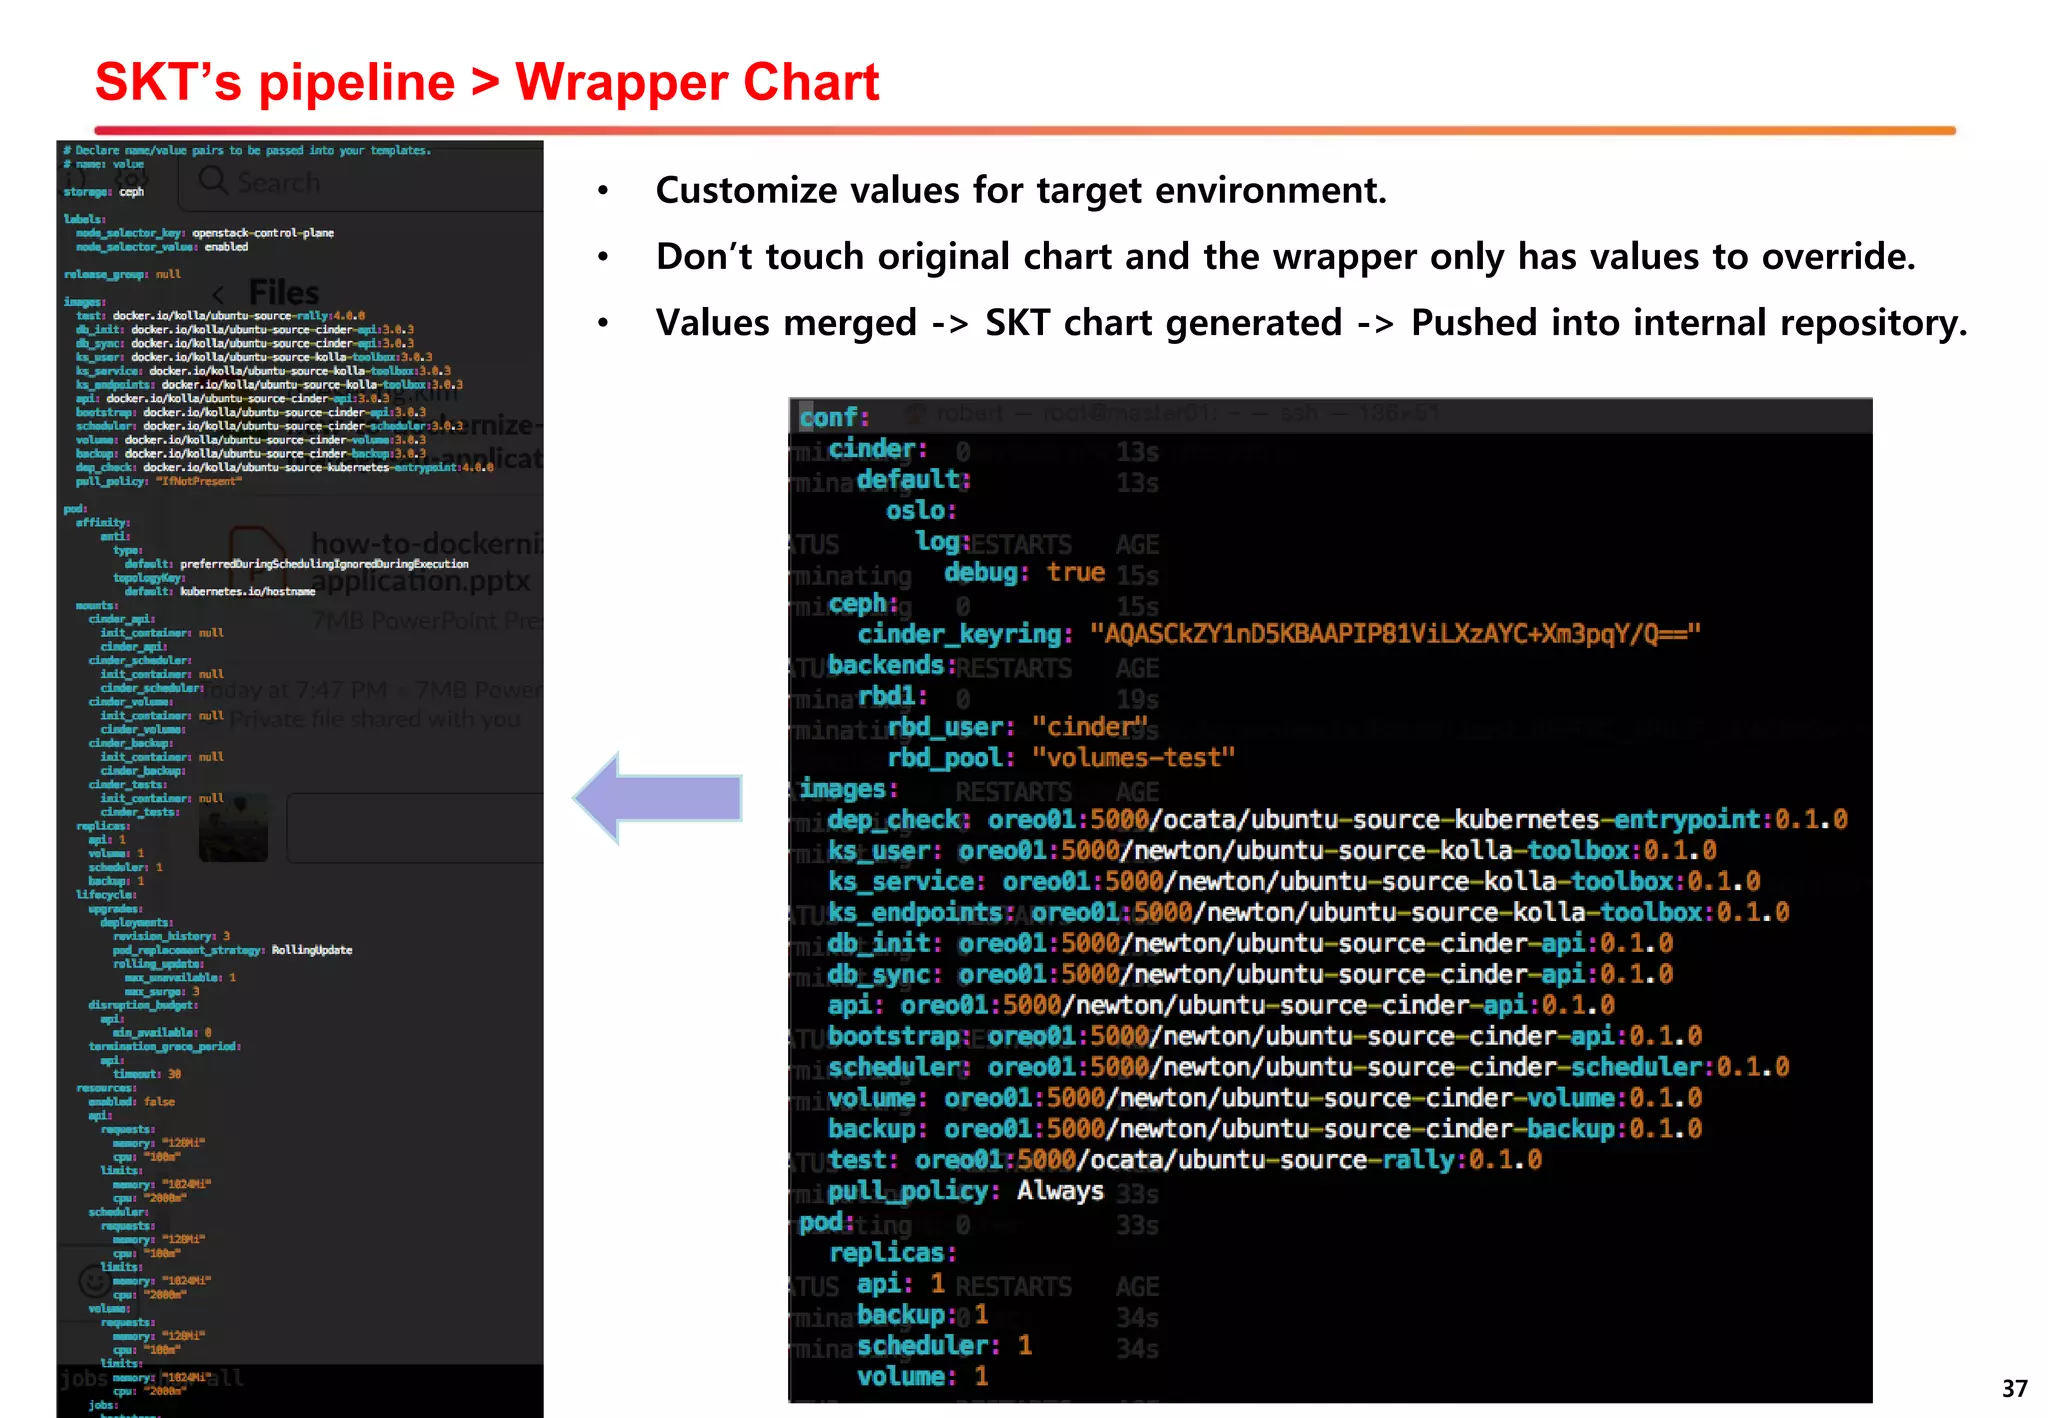Image resolution: width=2048 pixels, height=1418 pixels.
Task: Click the pull_policy "IfNotPresent" line
Action: [158, 481]
